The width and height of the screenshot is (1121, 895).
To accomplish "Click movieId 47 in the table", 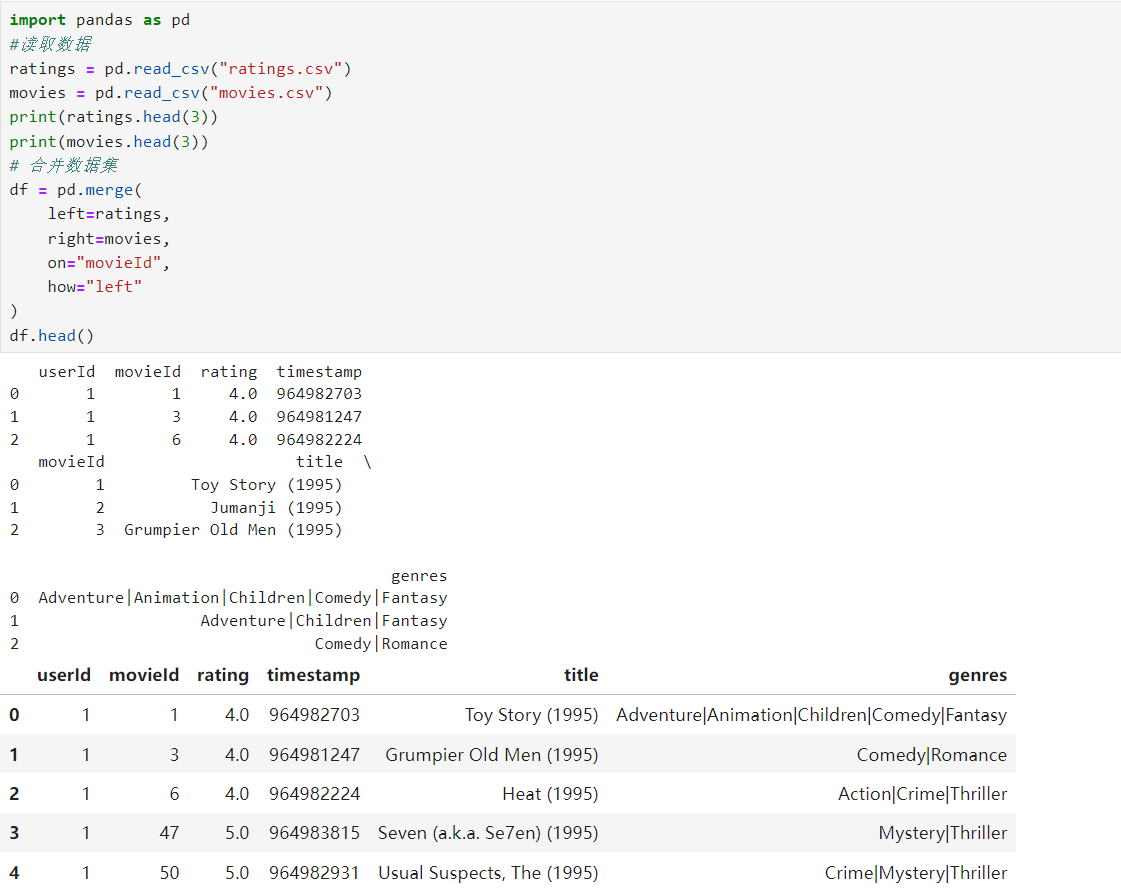I will point(169,834).
